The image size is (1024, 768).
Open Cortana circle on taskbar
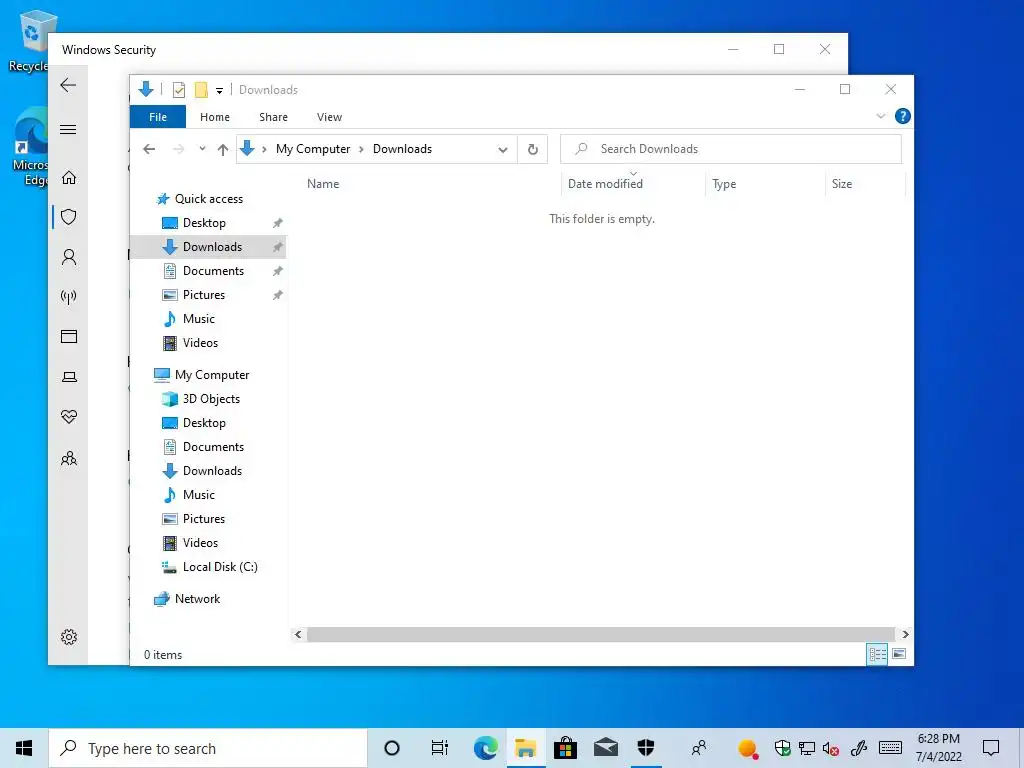[392, 748]
